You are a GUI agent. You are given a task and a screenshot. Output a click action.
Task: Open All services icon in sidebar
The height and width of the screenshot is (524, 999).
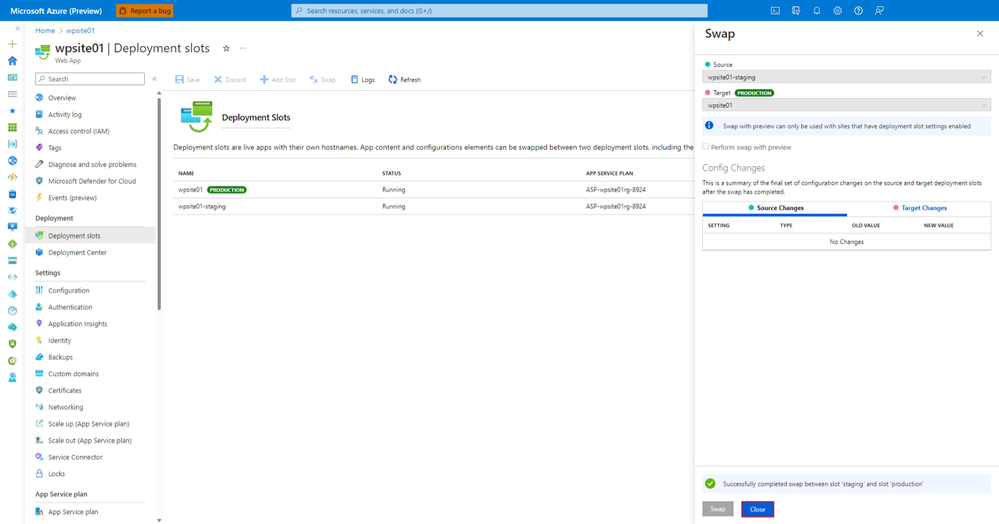click(12, 94)
